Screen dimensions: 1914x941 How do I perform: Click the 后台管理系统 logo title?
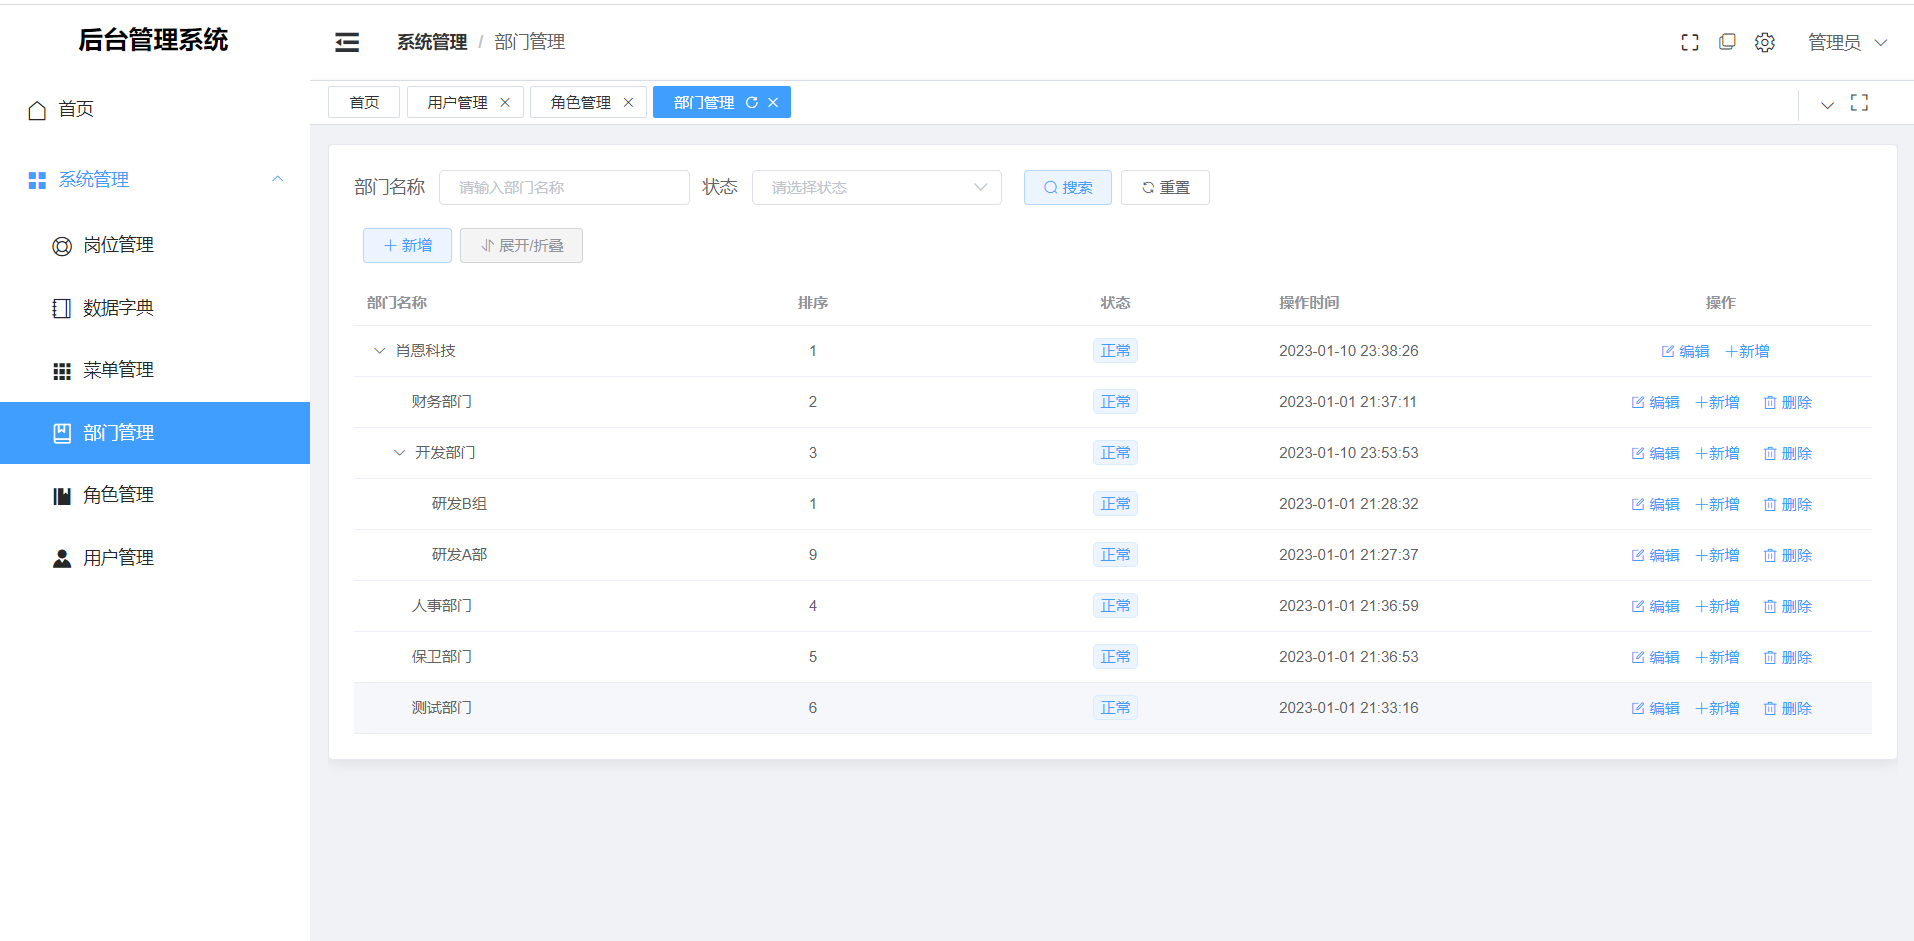pos(153,40)
